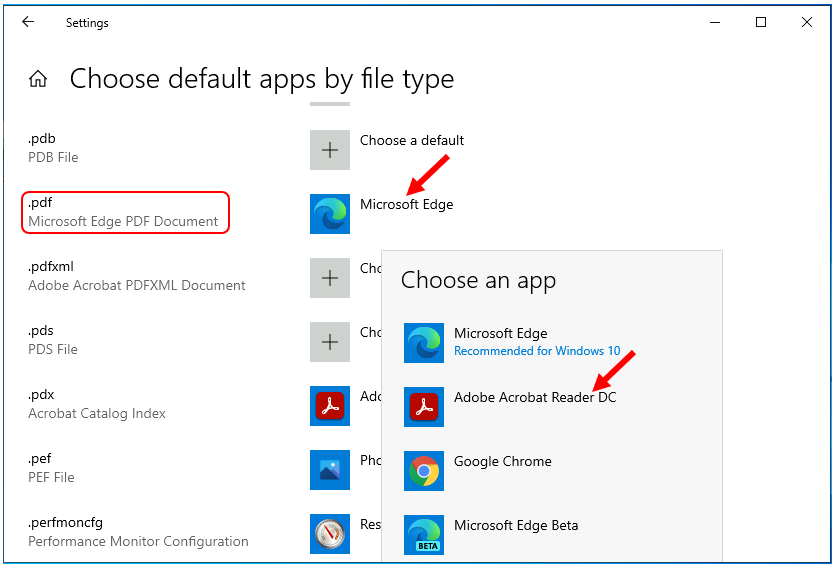Image resolution: width=836 pixels, height=569 pixels.
Task: Pick Microsoft Edge Beta from app list
Action: coord(516,525)
